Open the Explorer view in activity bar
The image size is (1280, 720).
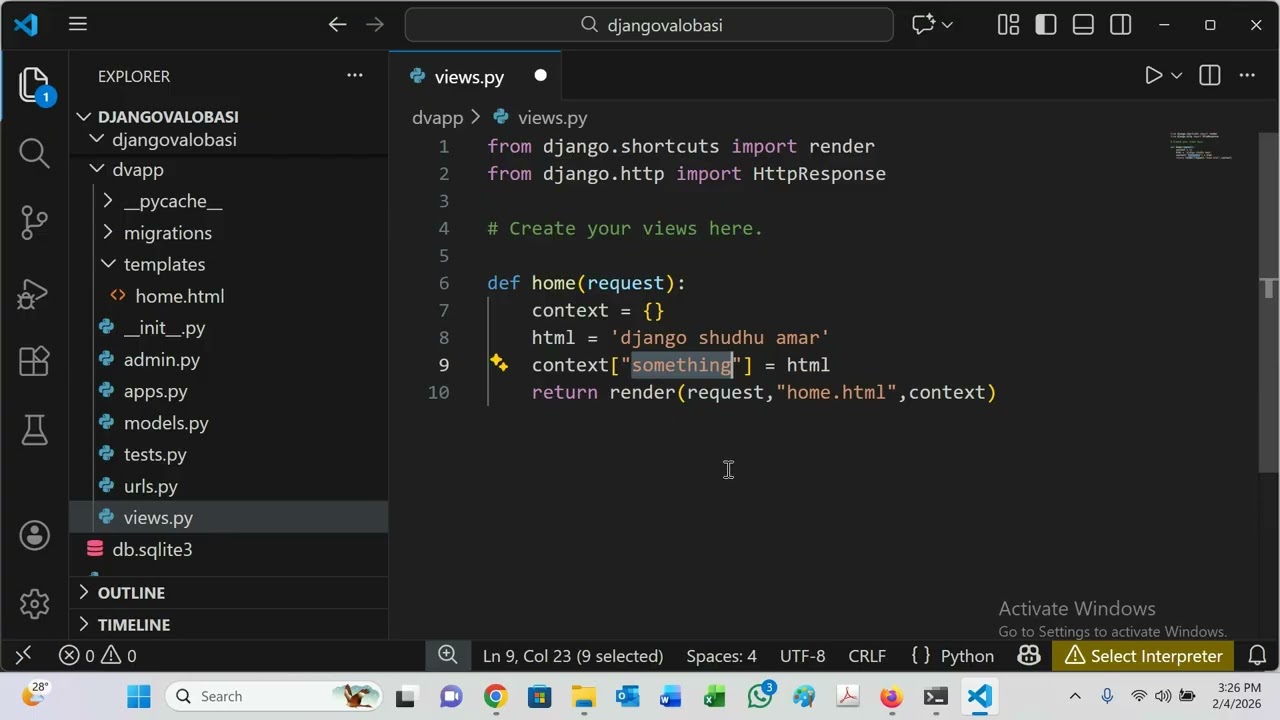click(x=34, y=86)
